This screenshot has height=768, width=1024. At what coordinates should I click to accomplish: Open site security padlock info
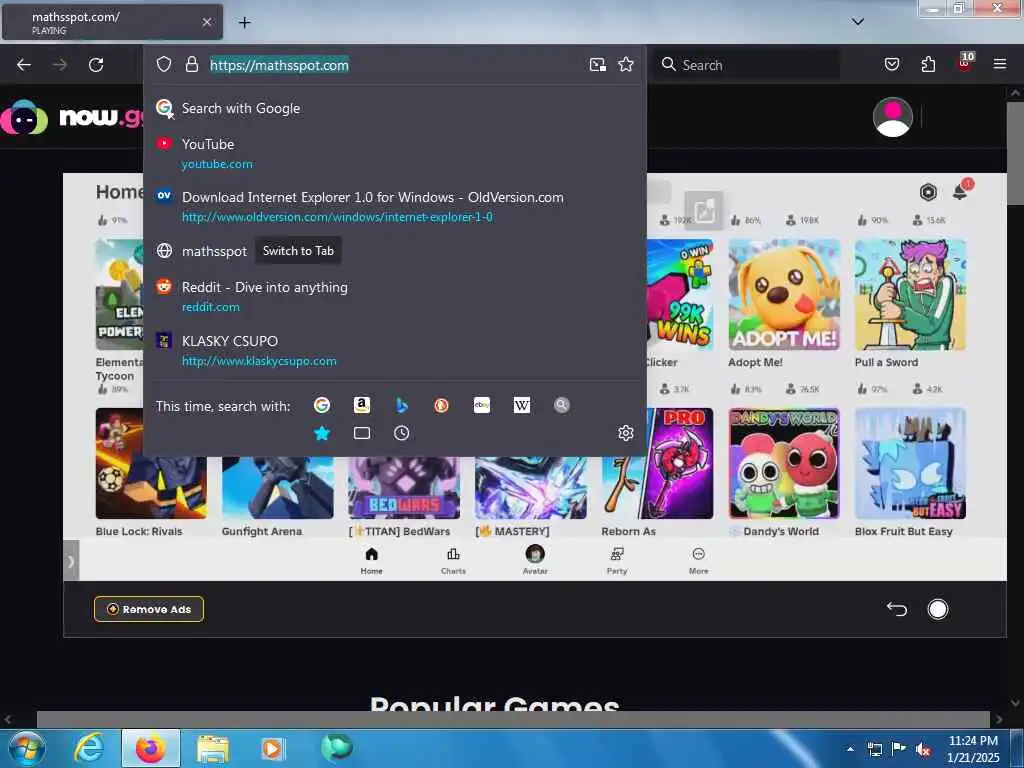pyautogui.click(x=191, y=64)
